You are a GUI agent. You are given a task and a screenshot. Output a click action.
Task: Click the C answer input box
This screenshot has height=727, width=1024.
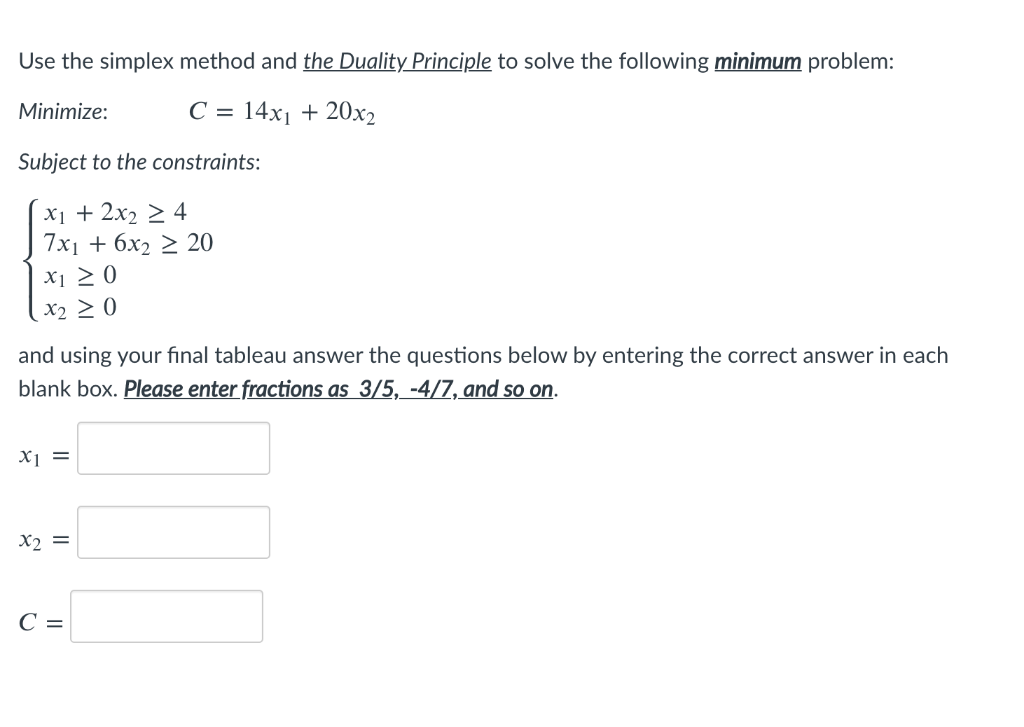(x=166, y=615)
